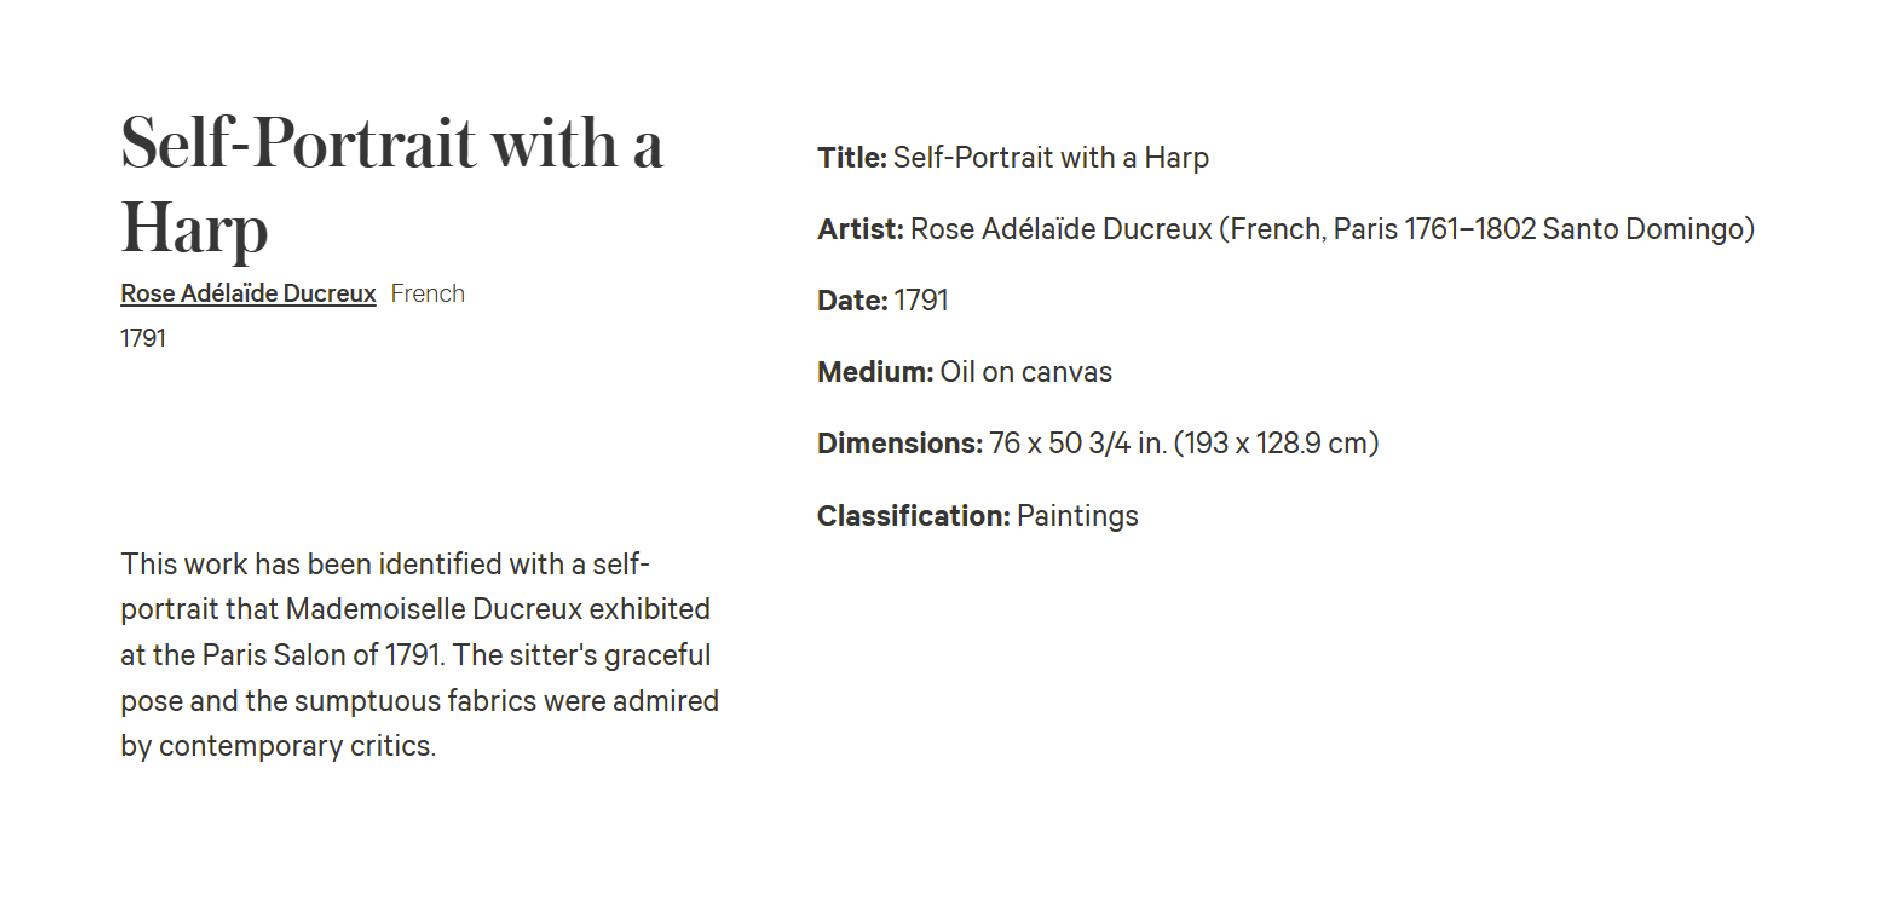Click the Mademoiselle Ducreux text in description
This screenshot has height=912, width=1893.
[x=434, y=609]
